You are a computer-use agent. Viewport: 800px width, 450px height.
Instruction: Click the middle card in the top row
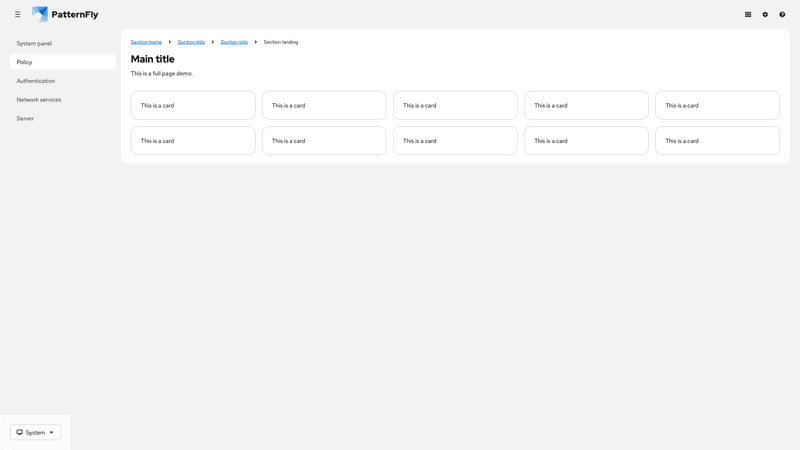[x=455, y=105]
